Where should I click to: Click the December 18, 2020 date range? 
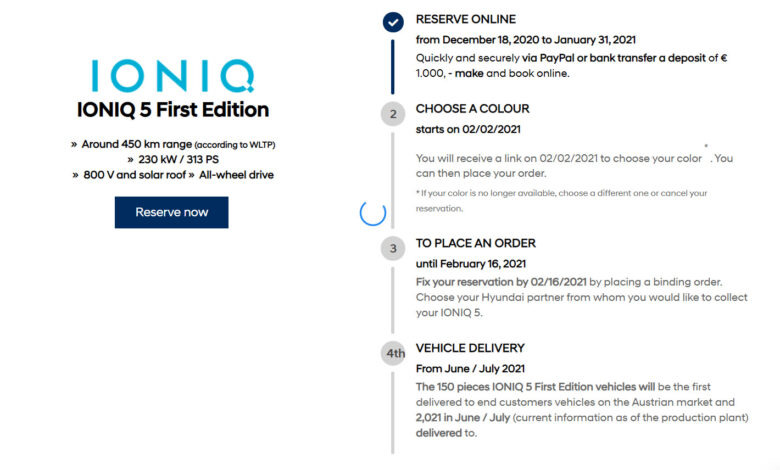coord(525,40)
